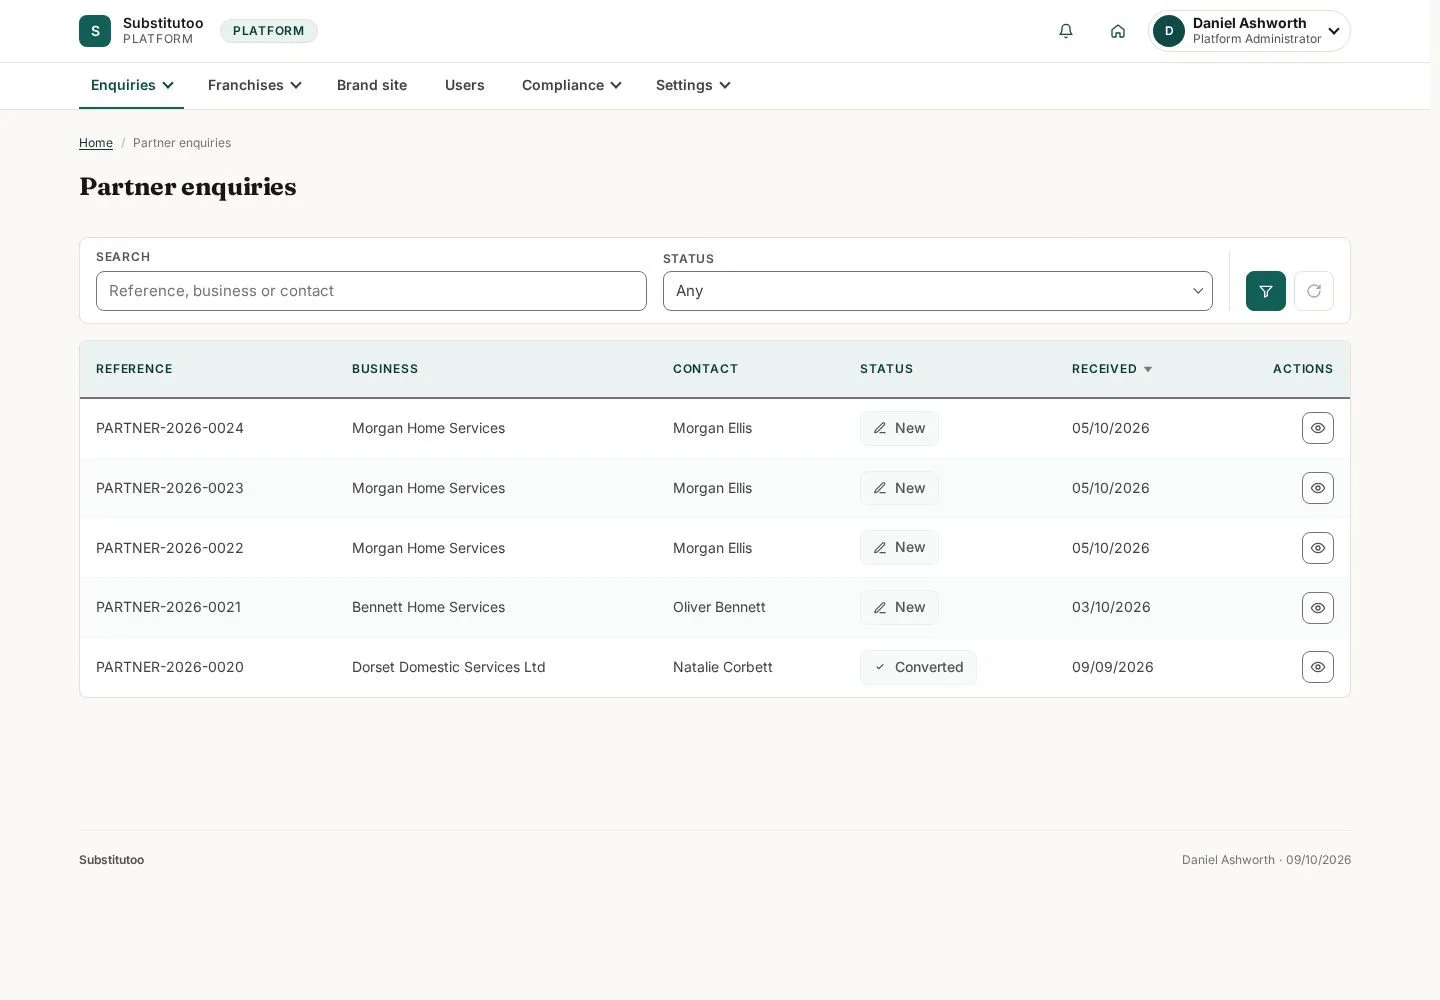
Task: View enquiry PARTNER-2026-0022 details
Action: (1318, 548)
